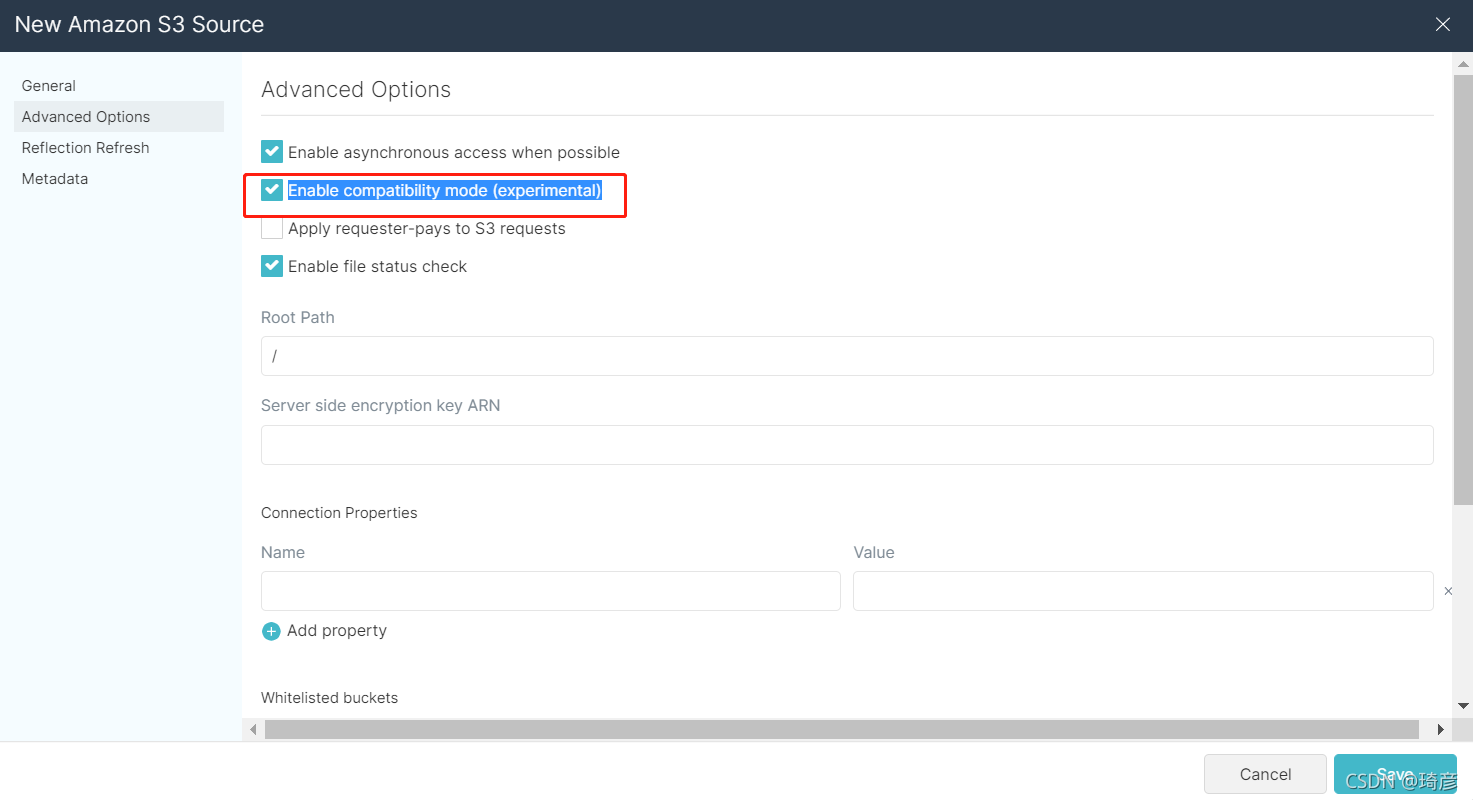1473x800 pixels.
Task: Uncheck Enable compatibility mode (experimental)
Action: point(272,190)
